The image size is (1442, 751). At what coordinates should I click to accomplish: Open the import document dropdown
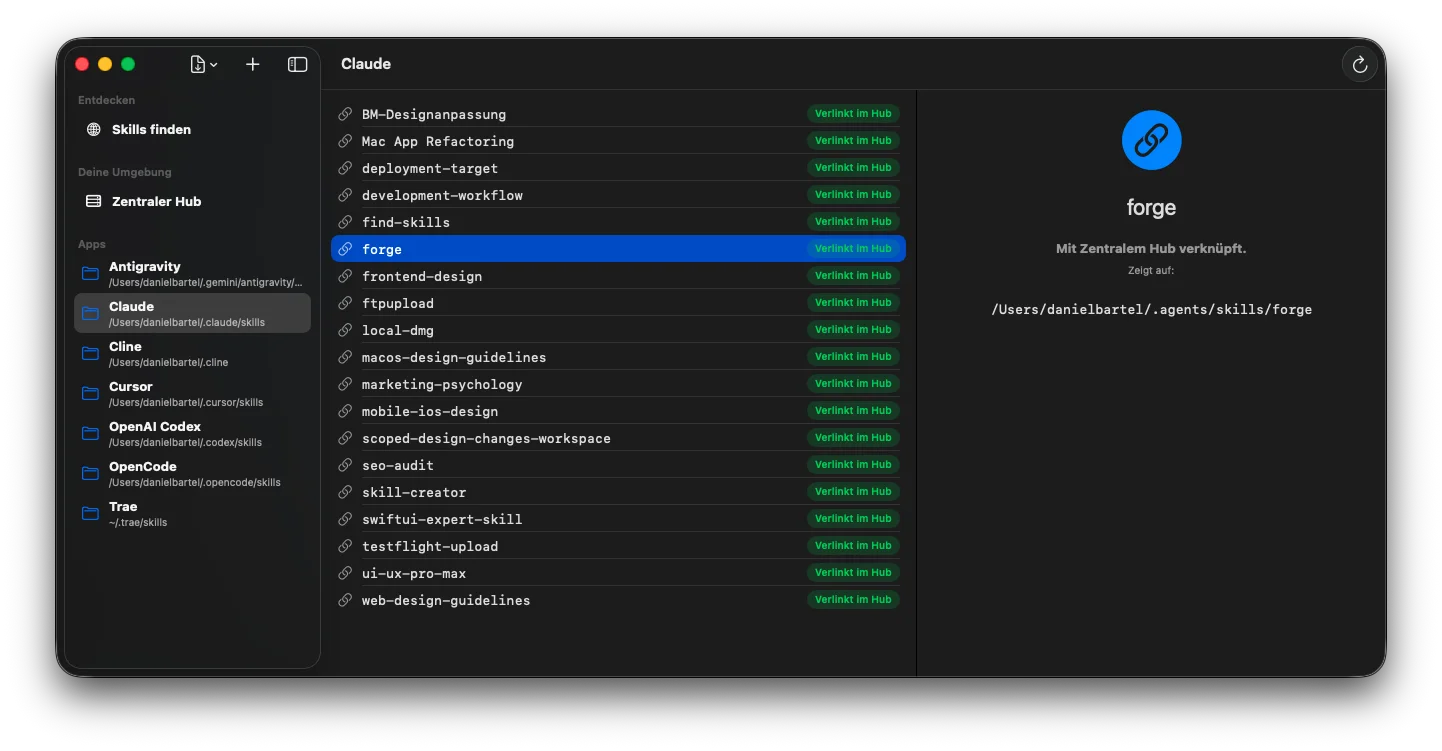pyautogui.click(x=203, y=64)
